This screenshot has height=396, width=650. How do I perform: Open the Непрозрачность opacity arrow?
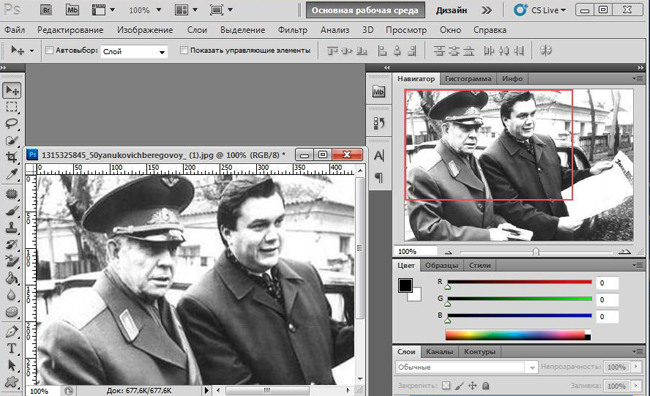tap(635, 367)
